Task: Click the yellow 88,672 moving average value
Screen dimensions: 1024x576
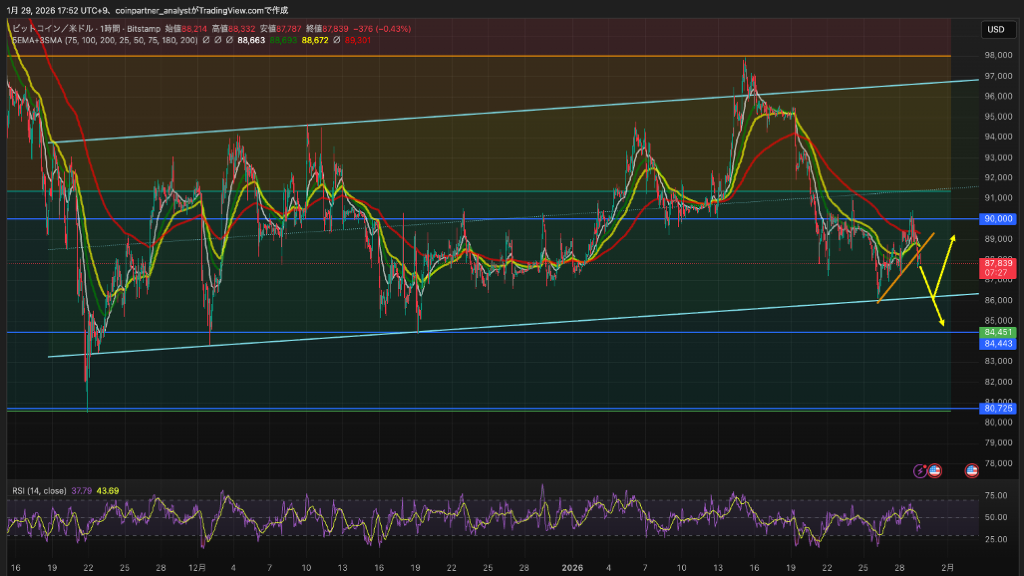Action: pyautogui.click(x=314, y=39)
